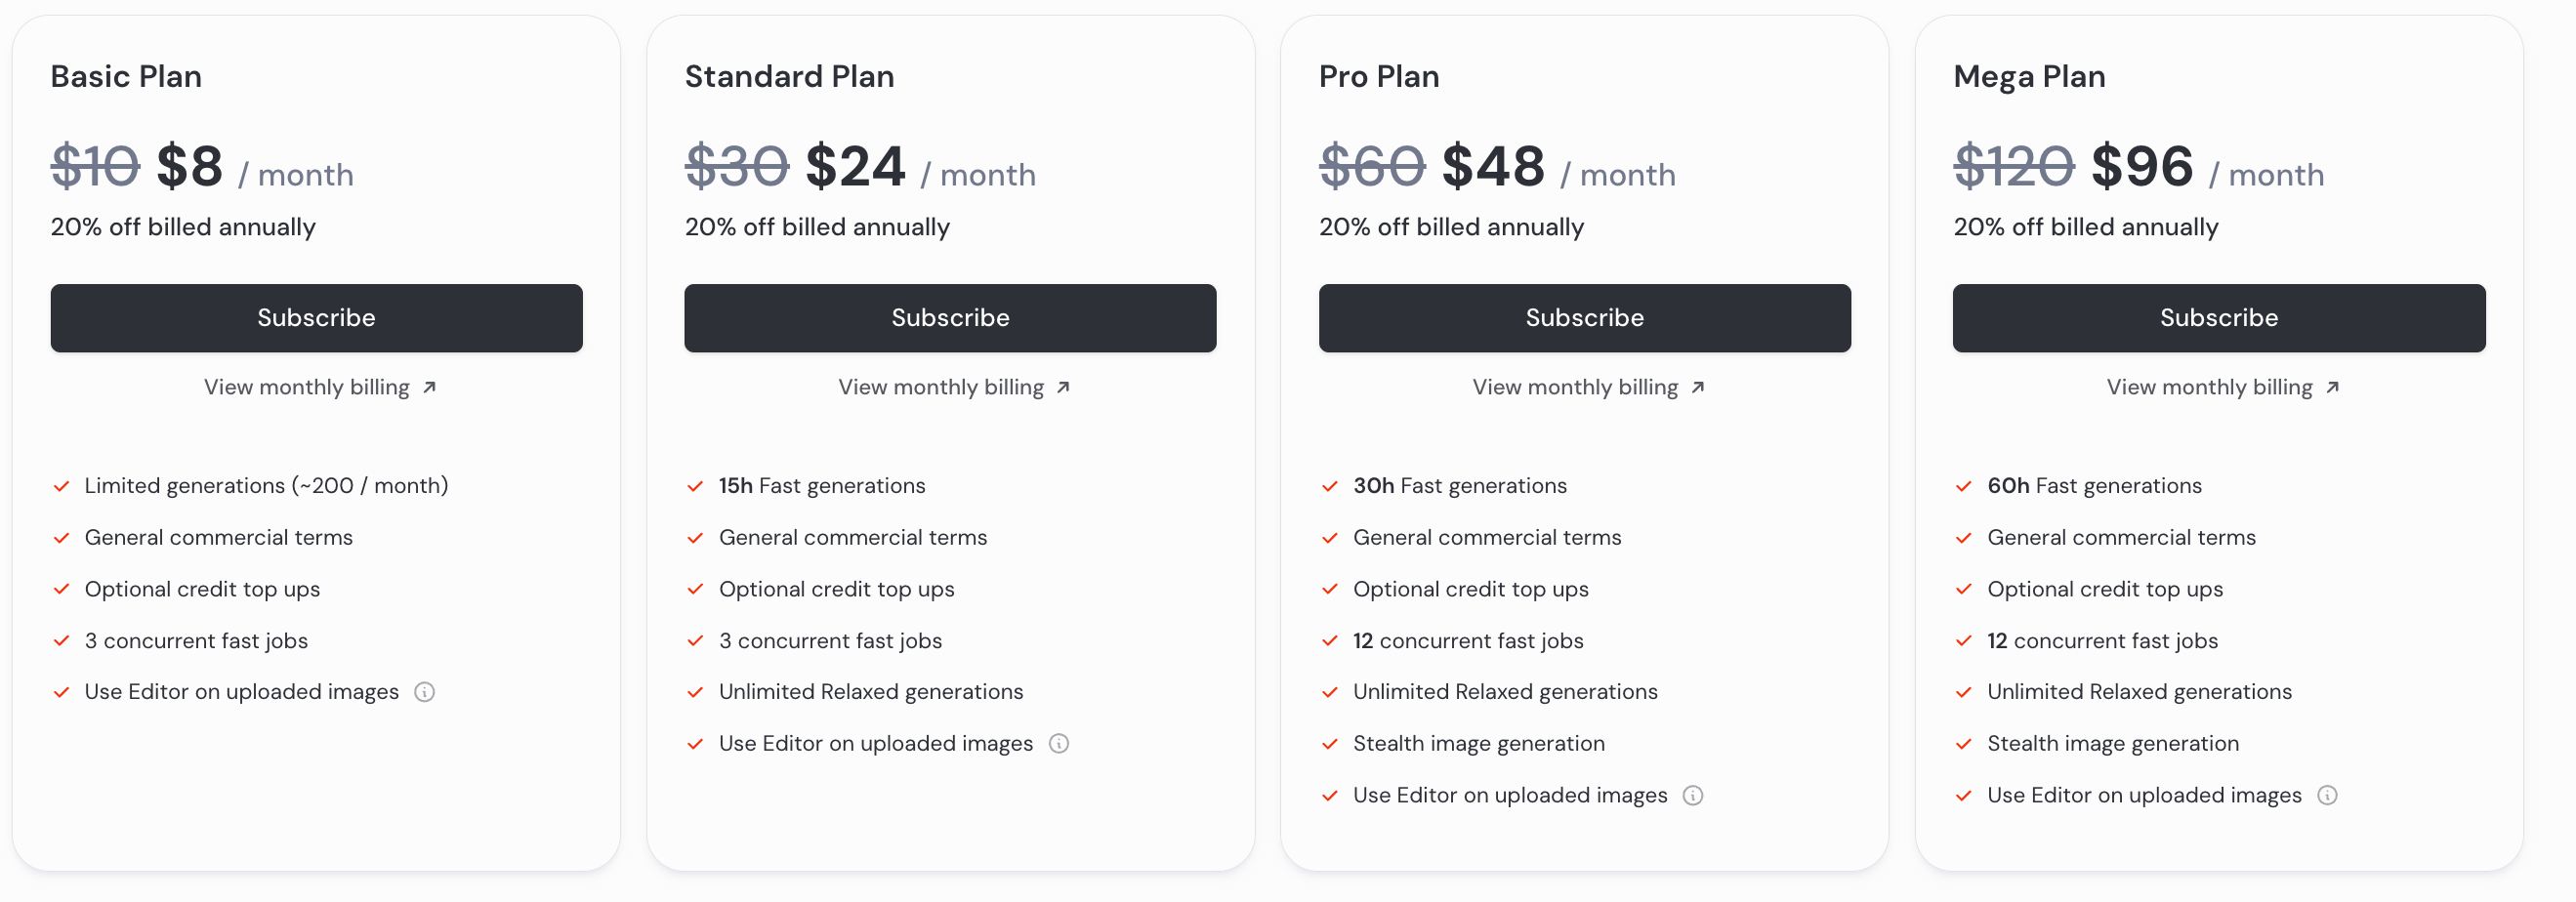The width and height of the screenshot is (2576, 902).
Task: Open Basic Plan's View monthly billing link
Action: pyautogui.click(x=307, y=388)
